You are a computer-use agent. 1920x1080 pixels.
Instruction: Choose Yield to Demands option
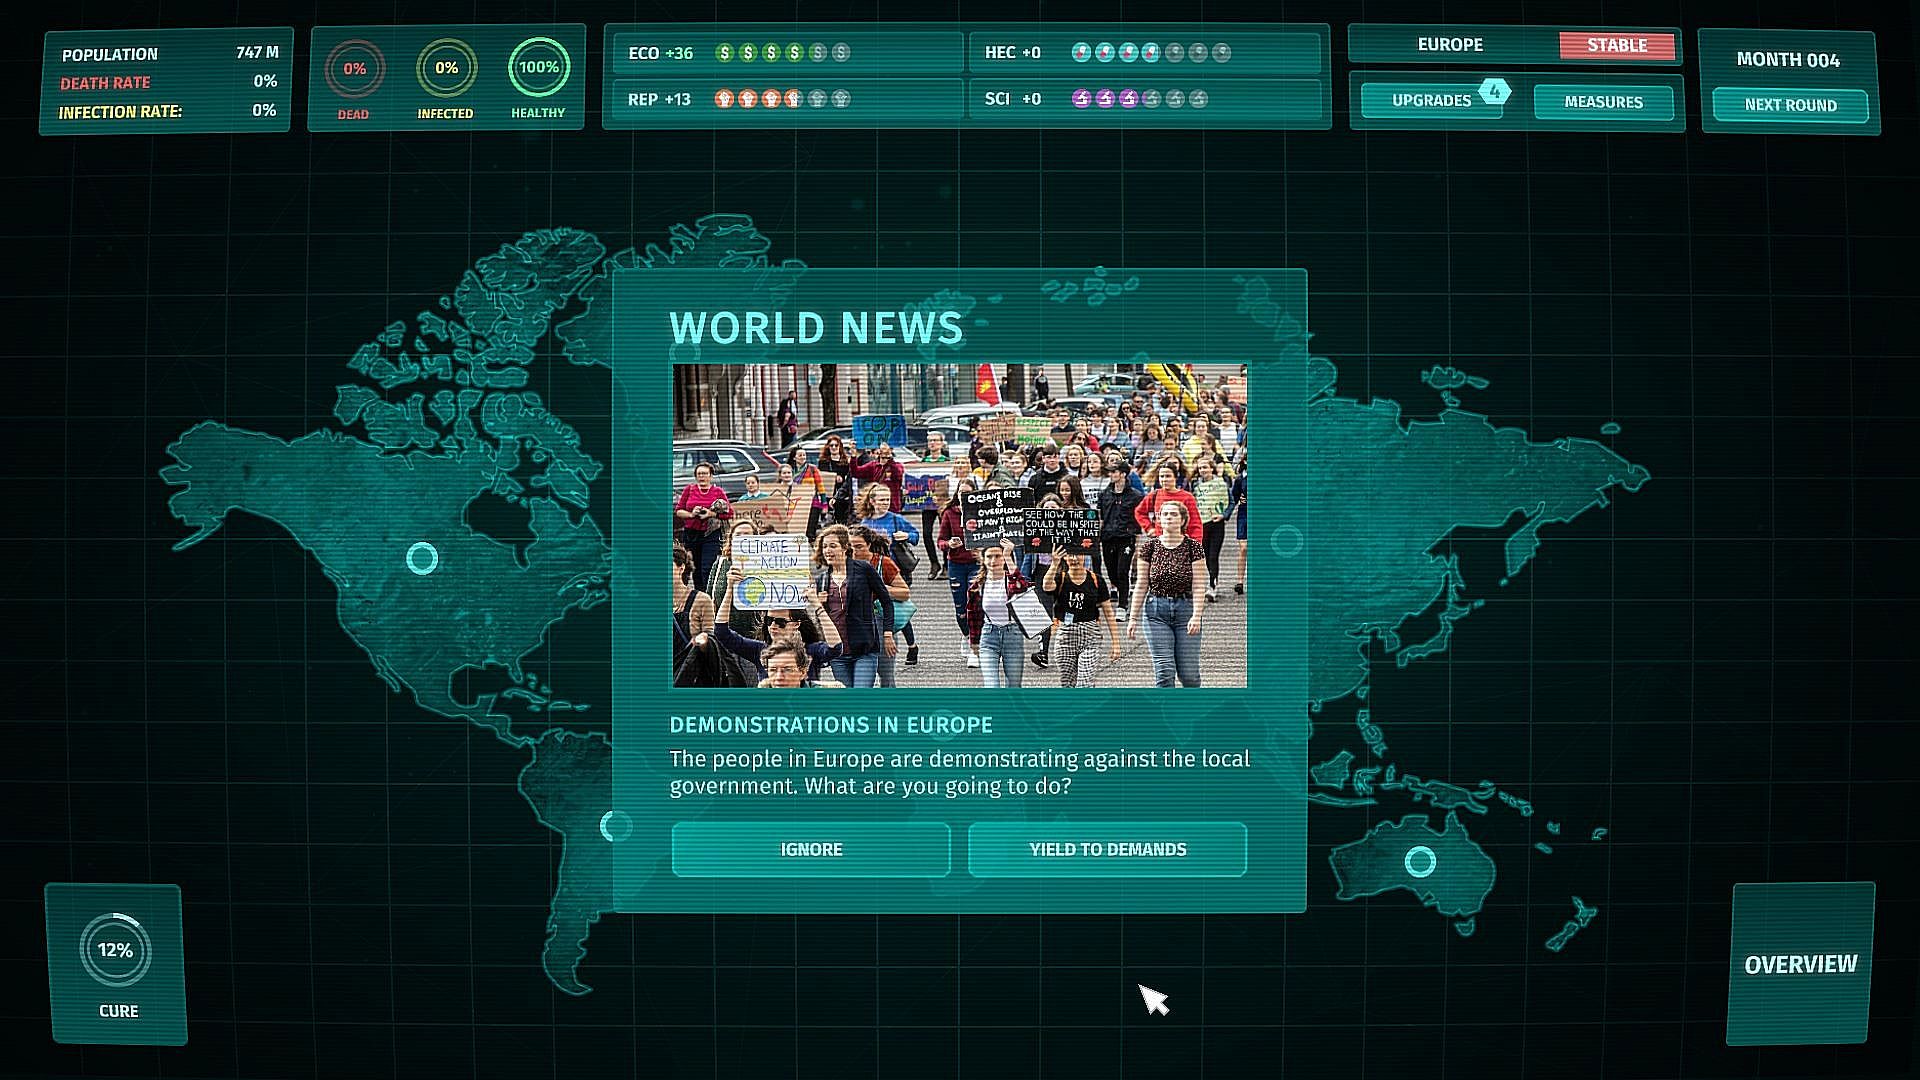1107,849
